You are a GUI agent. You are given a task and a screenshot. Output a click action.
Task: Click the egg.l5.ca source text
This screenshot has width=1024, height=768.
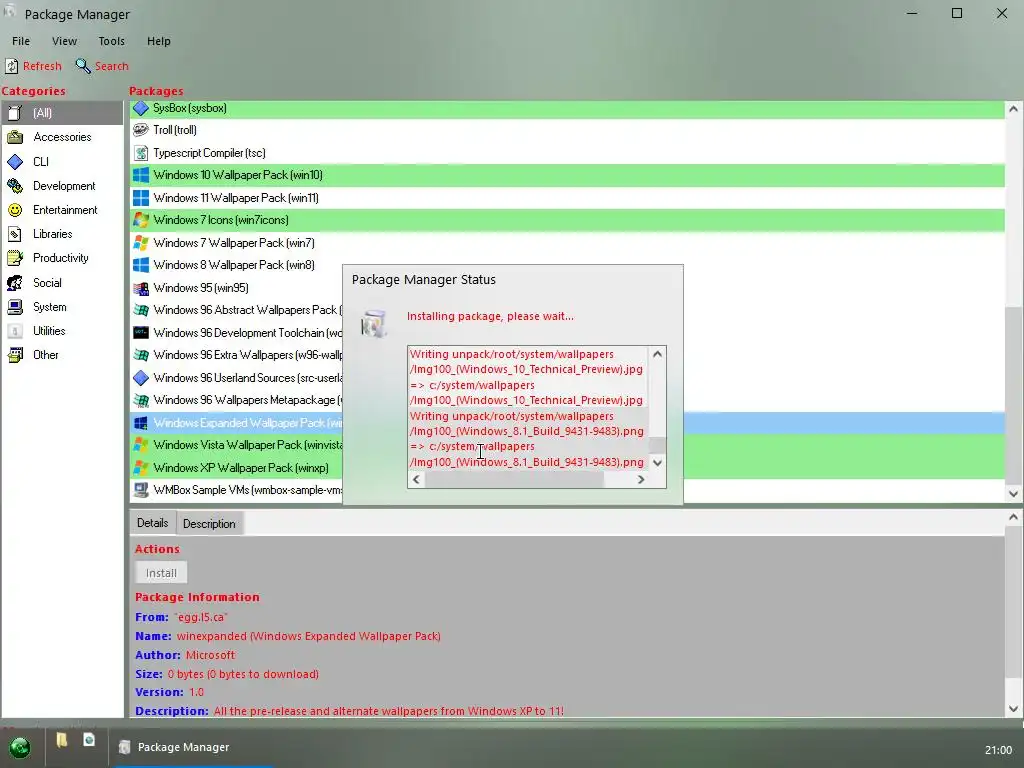(x=201, y=617)
